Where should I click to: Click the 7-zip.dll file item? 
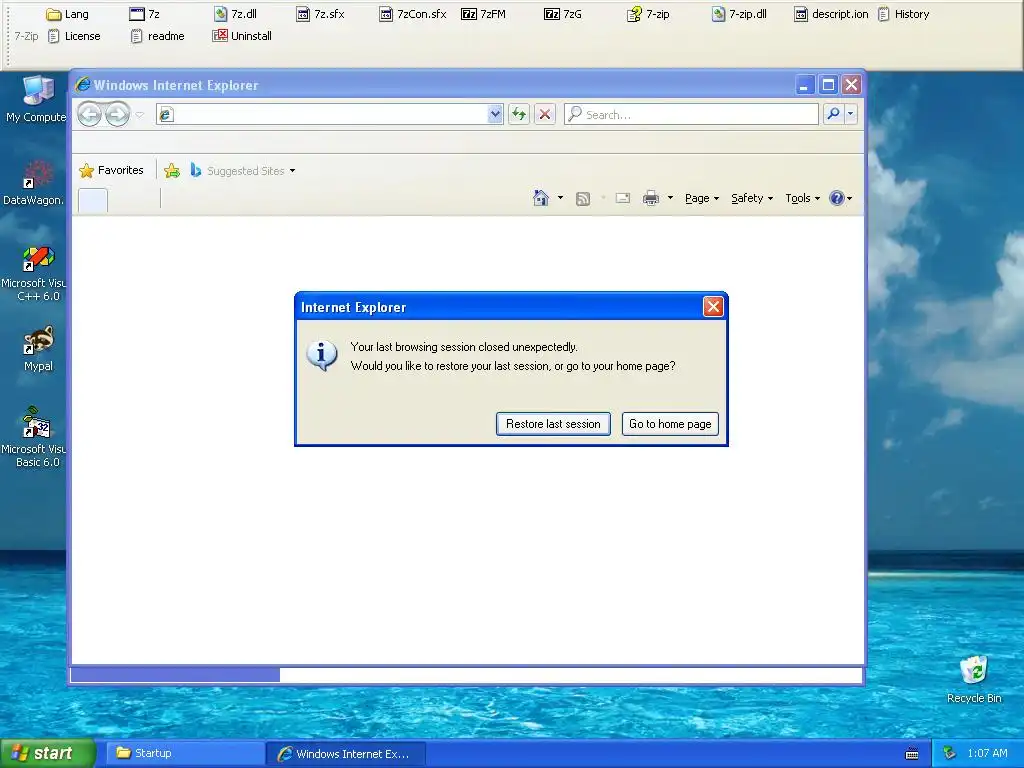point(739,14)
